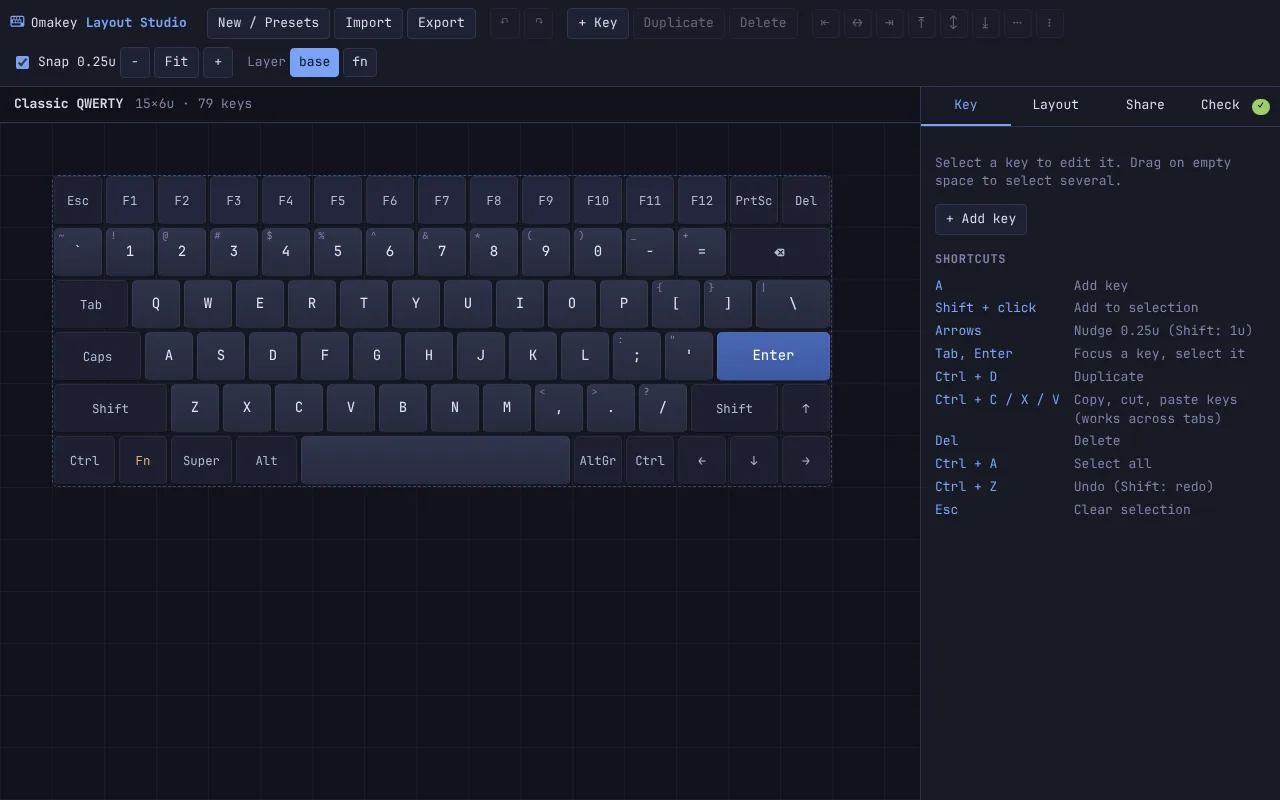
Task: Switch to the fn layer
Action: pos(360,62)
